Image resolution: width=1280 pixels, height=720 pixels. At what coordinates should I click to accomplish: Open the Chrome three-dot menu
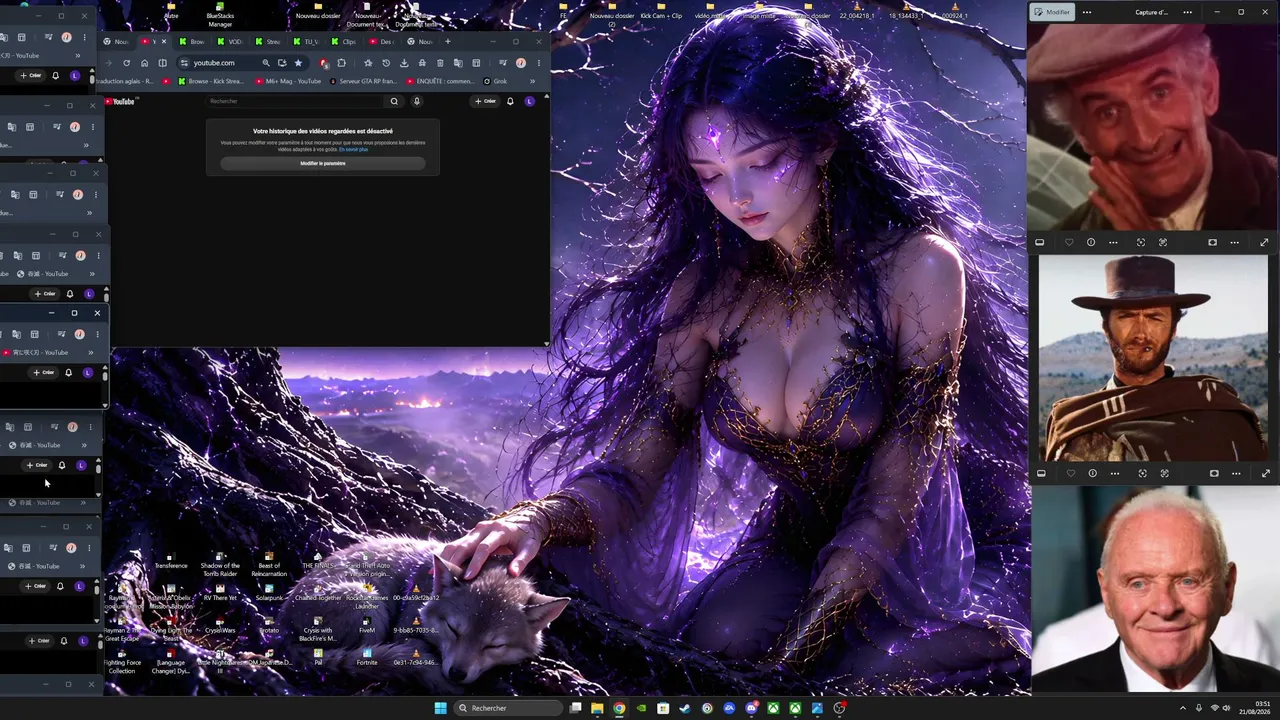(x=538, y=63)
